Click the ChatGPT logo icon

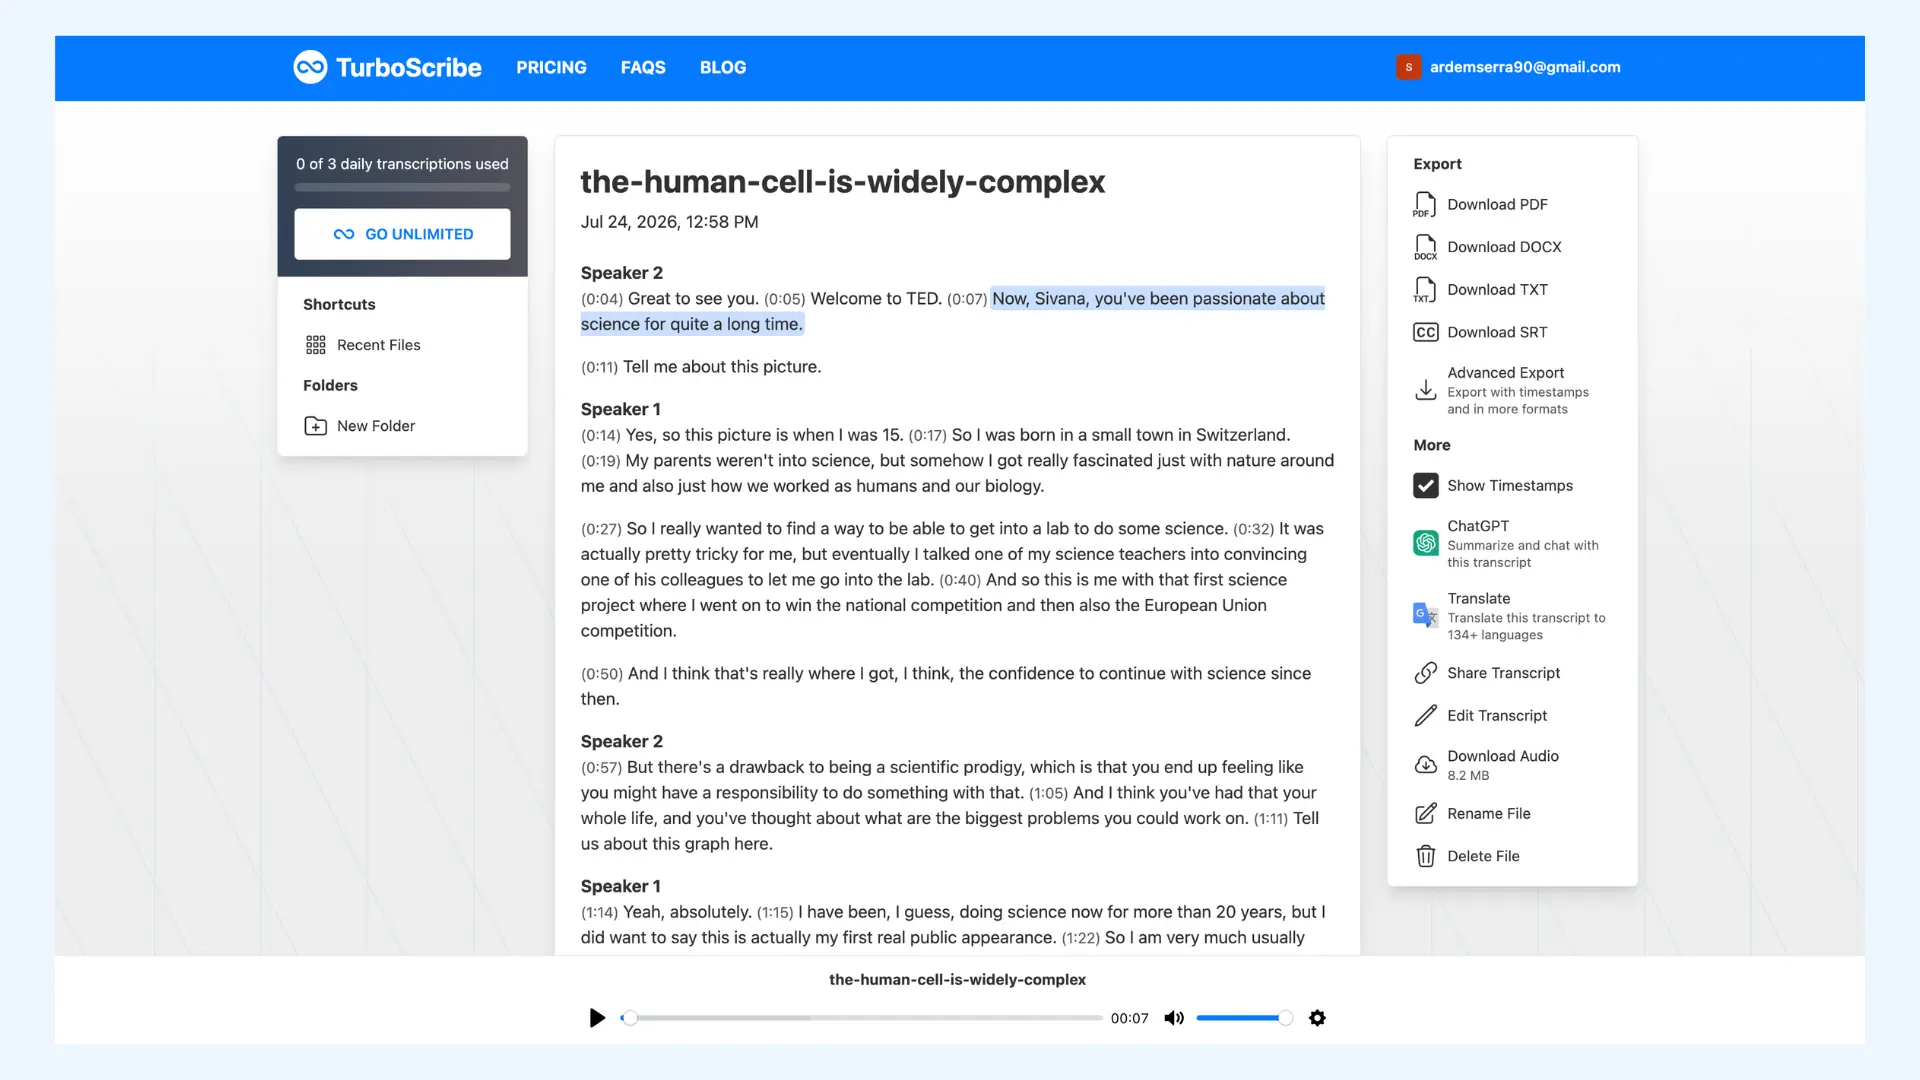(x=1425, y=543)
